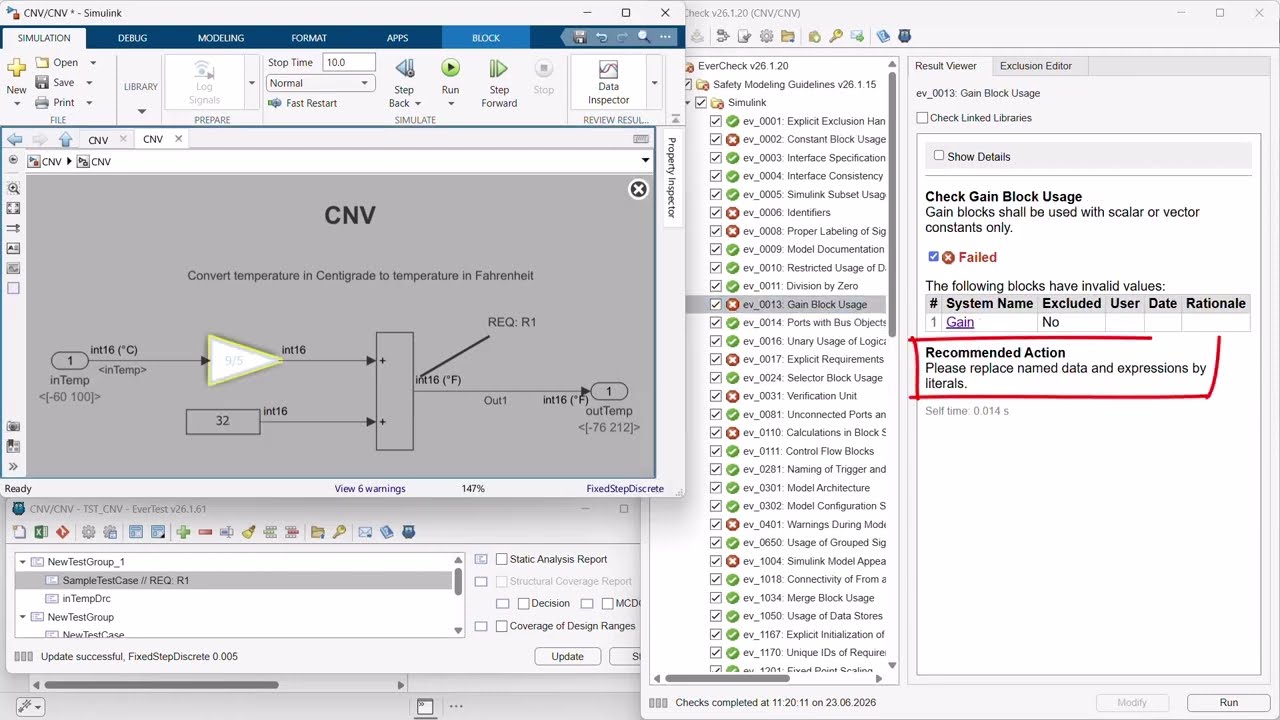Click the Stop Time input field
Screen dimensions: 1280x720
(x=348, y=62)
